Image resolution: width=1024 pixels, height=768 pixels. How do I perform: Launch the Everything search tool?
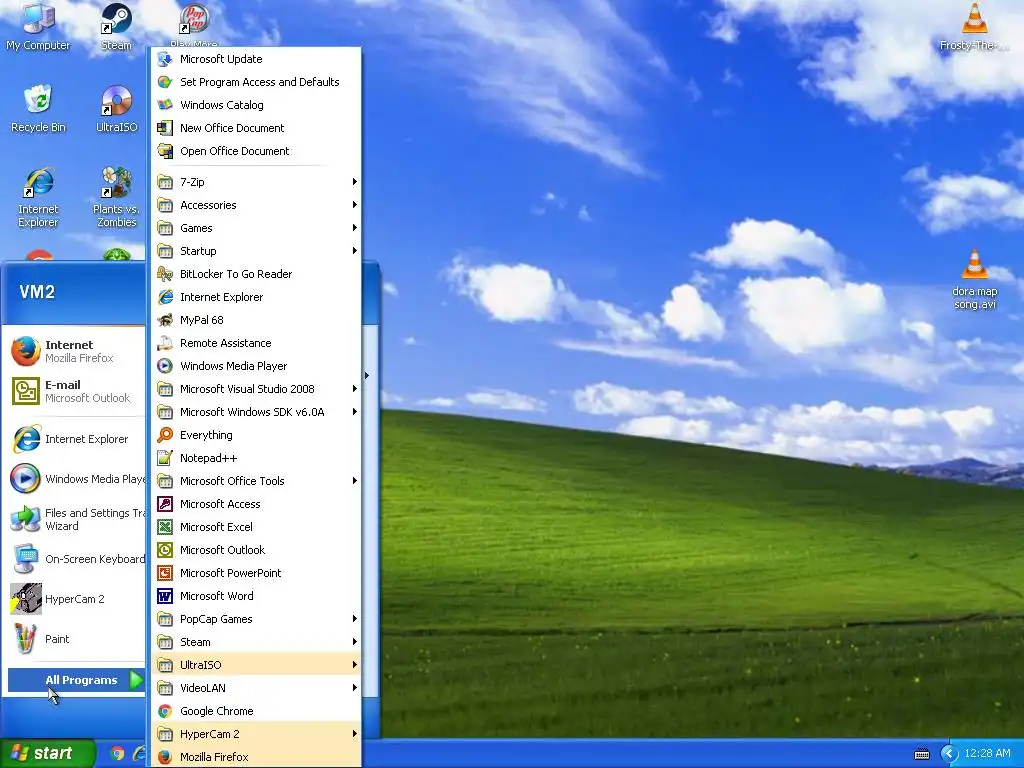click(x=256, y=435)
